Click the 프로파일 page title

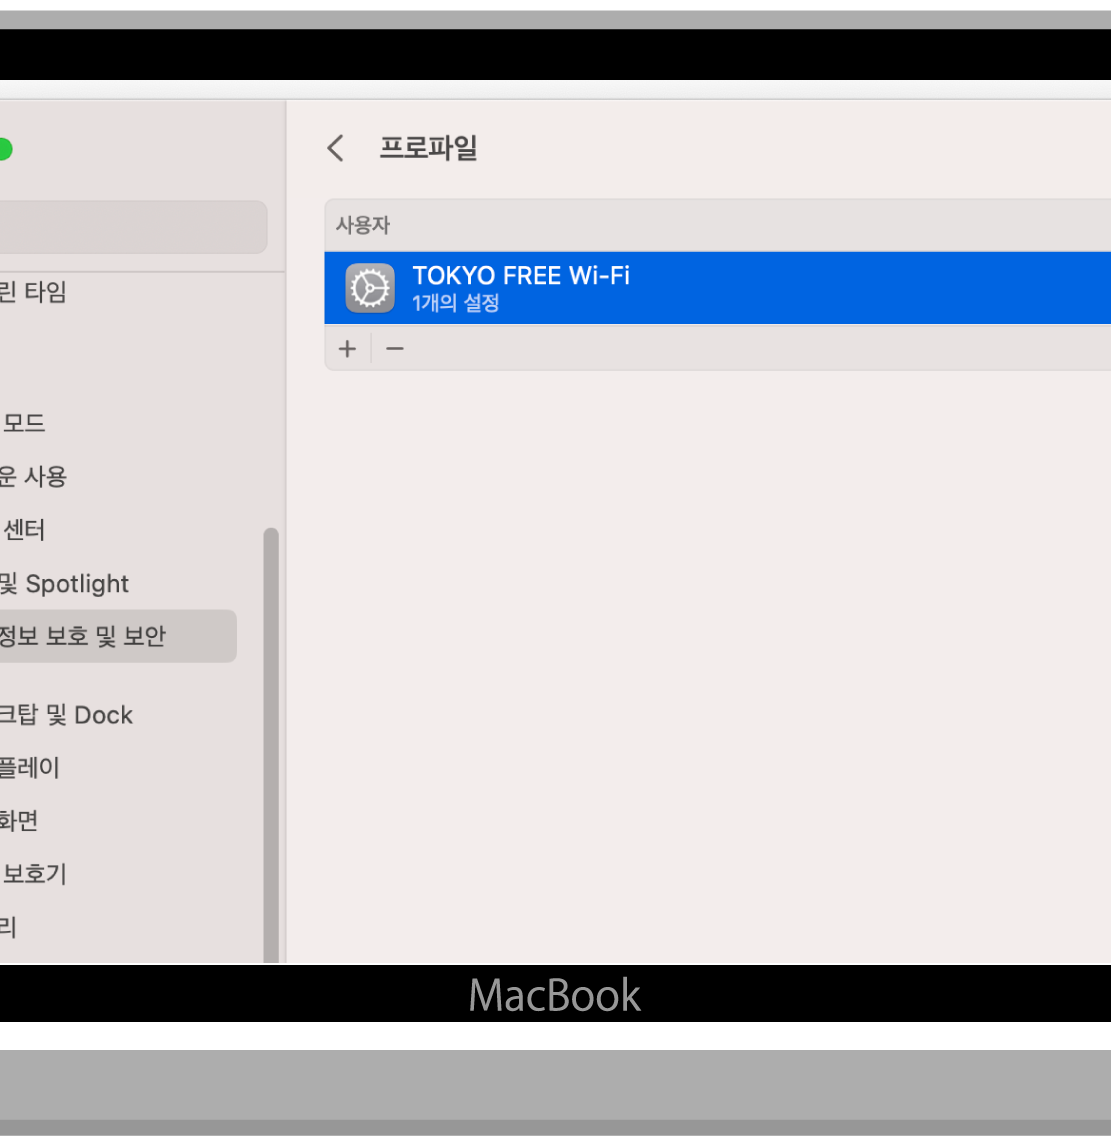coord(428,148)
